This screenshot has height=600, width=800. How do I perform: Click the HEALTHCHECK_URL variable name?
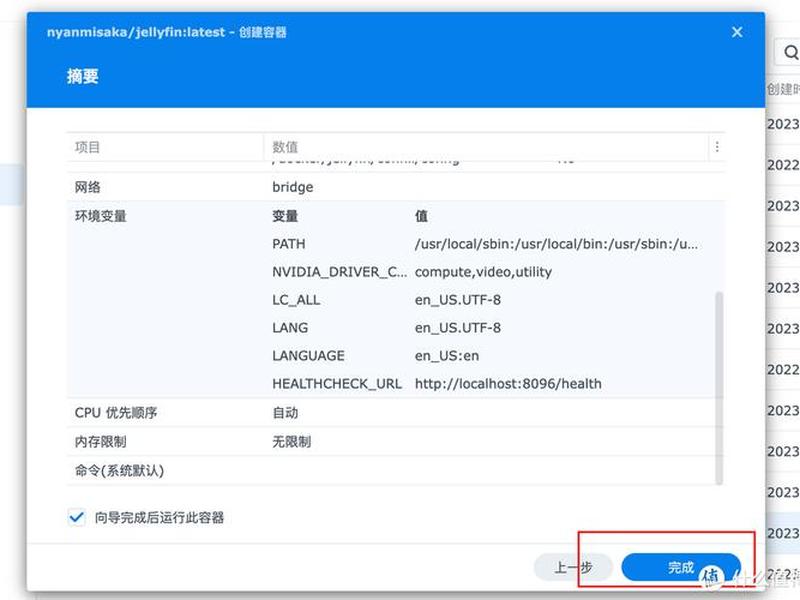337,384
